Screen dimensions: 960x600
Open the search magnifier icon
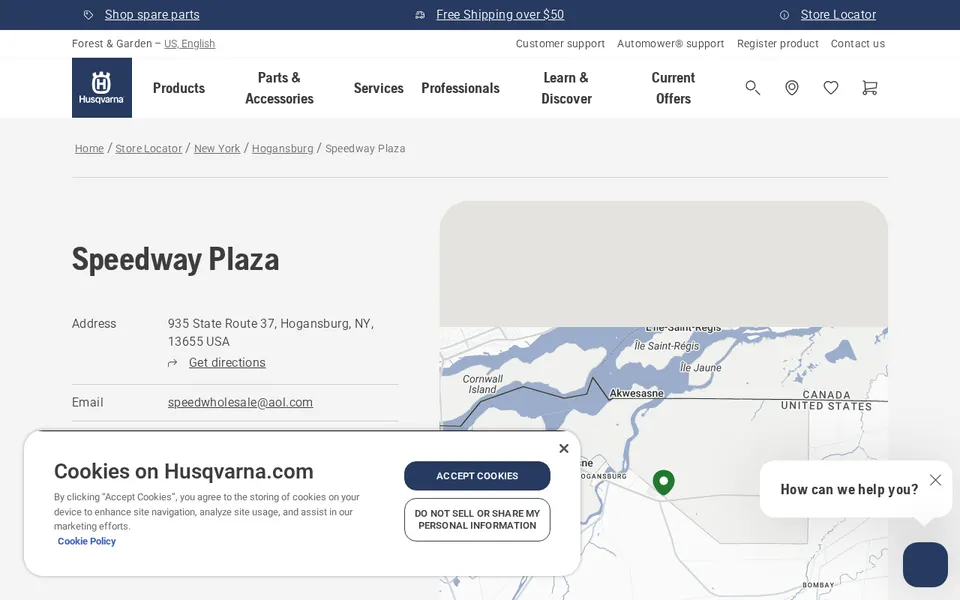752,88
